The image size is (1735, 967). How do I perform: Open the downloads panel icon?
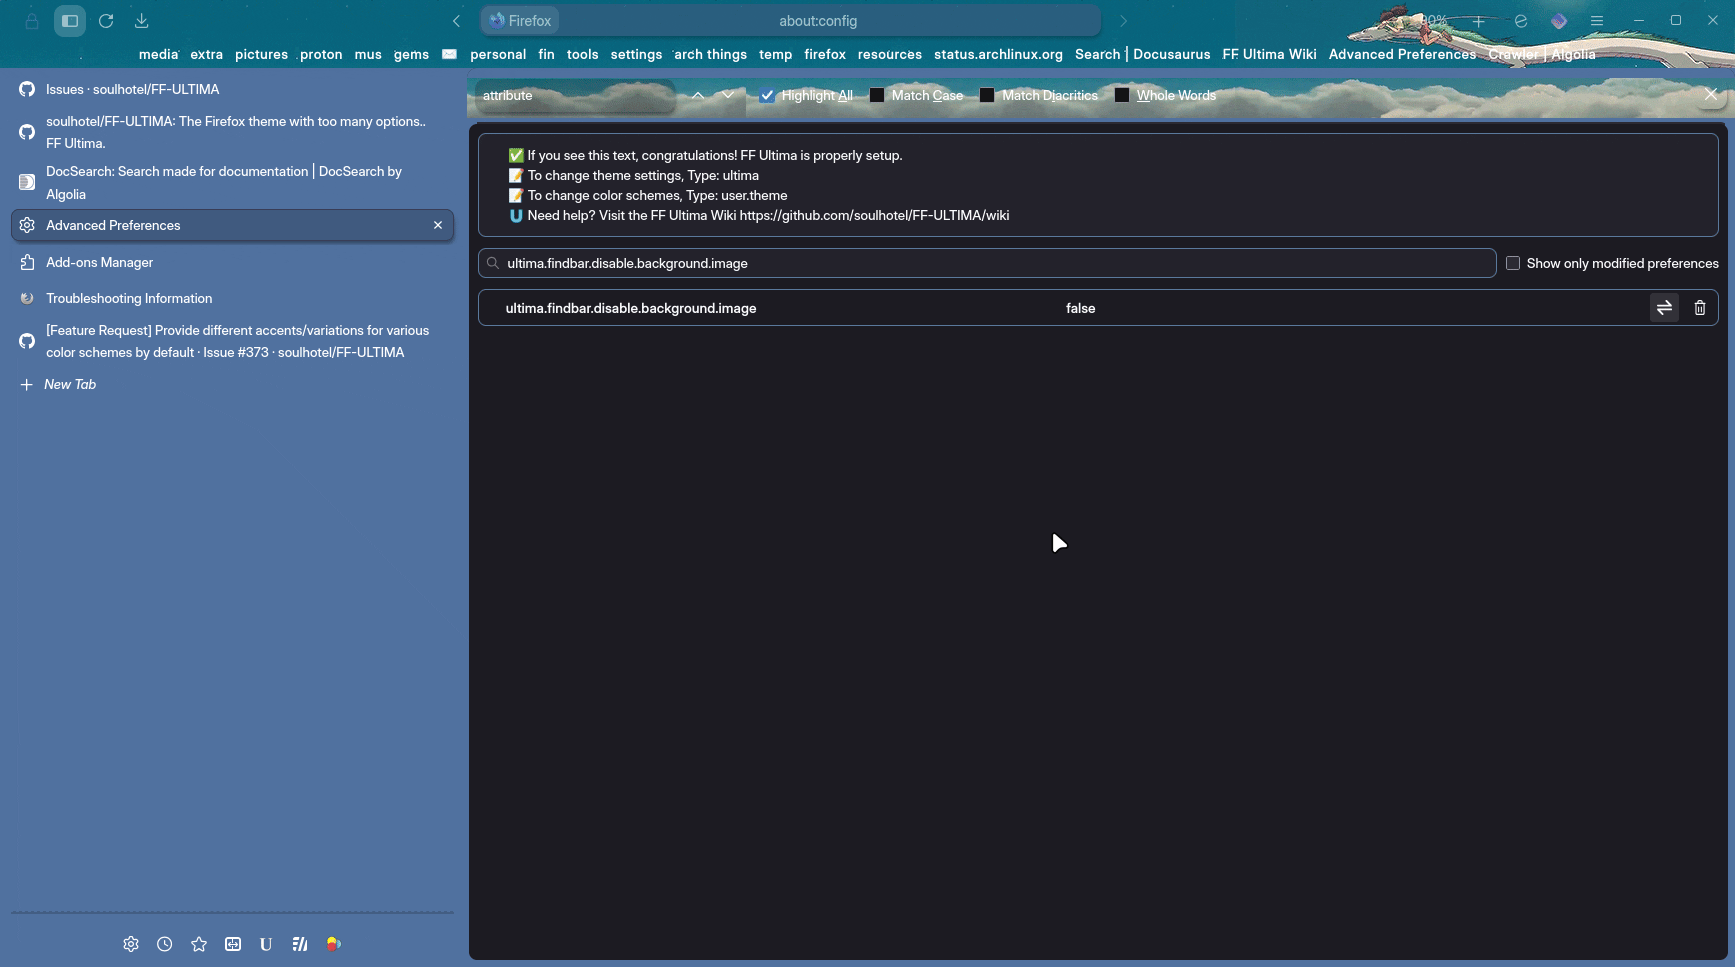[x=142, y=21]
